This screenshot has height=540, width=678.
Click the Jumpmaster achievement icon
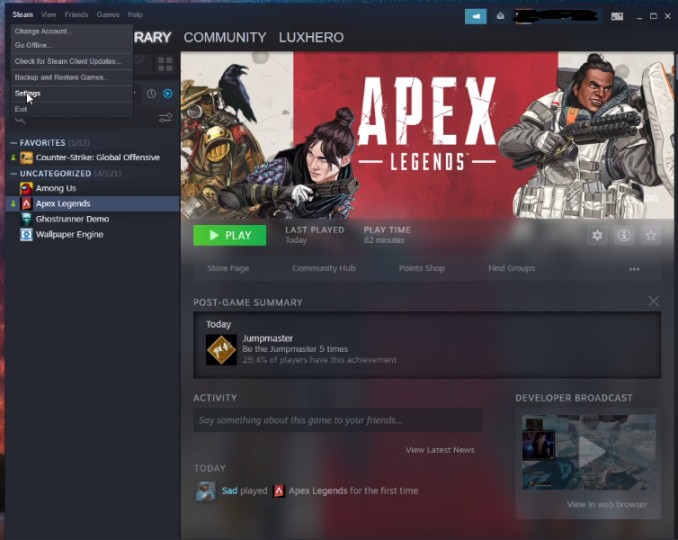(221, 350)
